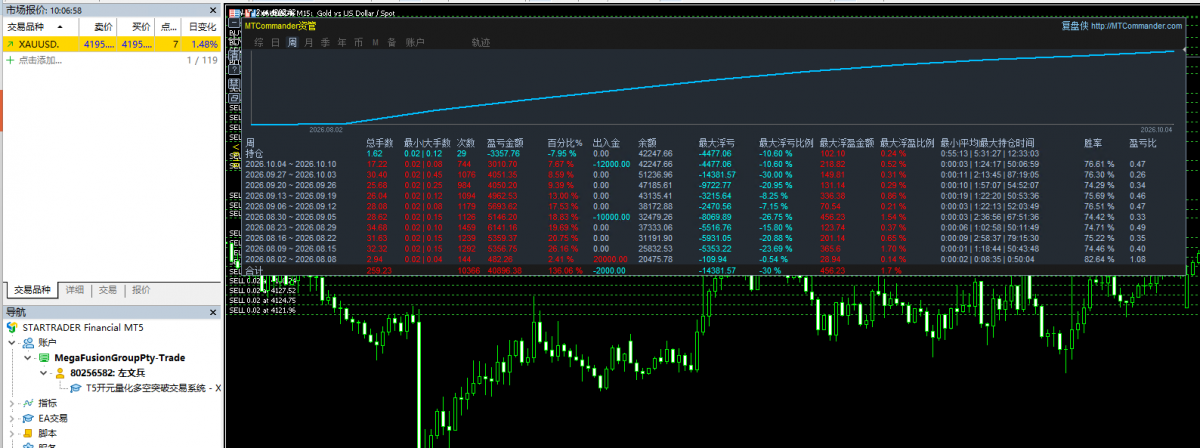Click the green plus icon for 点击添加
This screenshot has height=448, width=1200.
(x=10, y=60)
